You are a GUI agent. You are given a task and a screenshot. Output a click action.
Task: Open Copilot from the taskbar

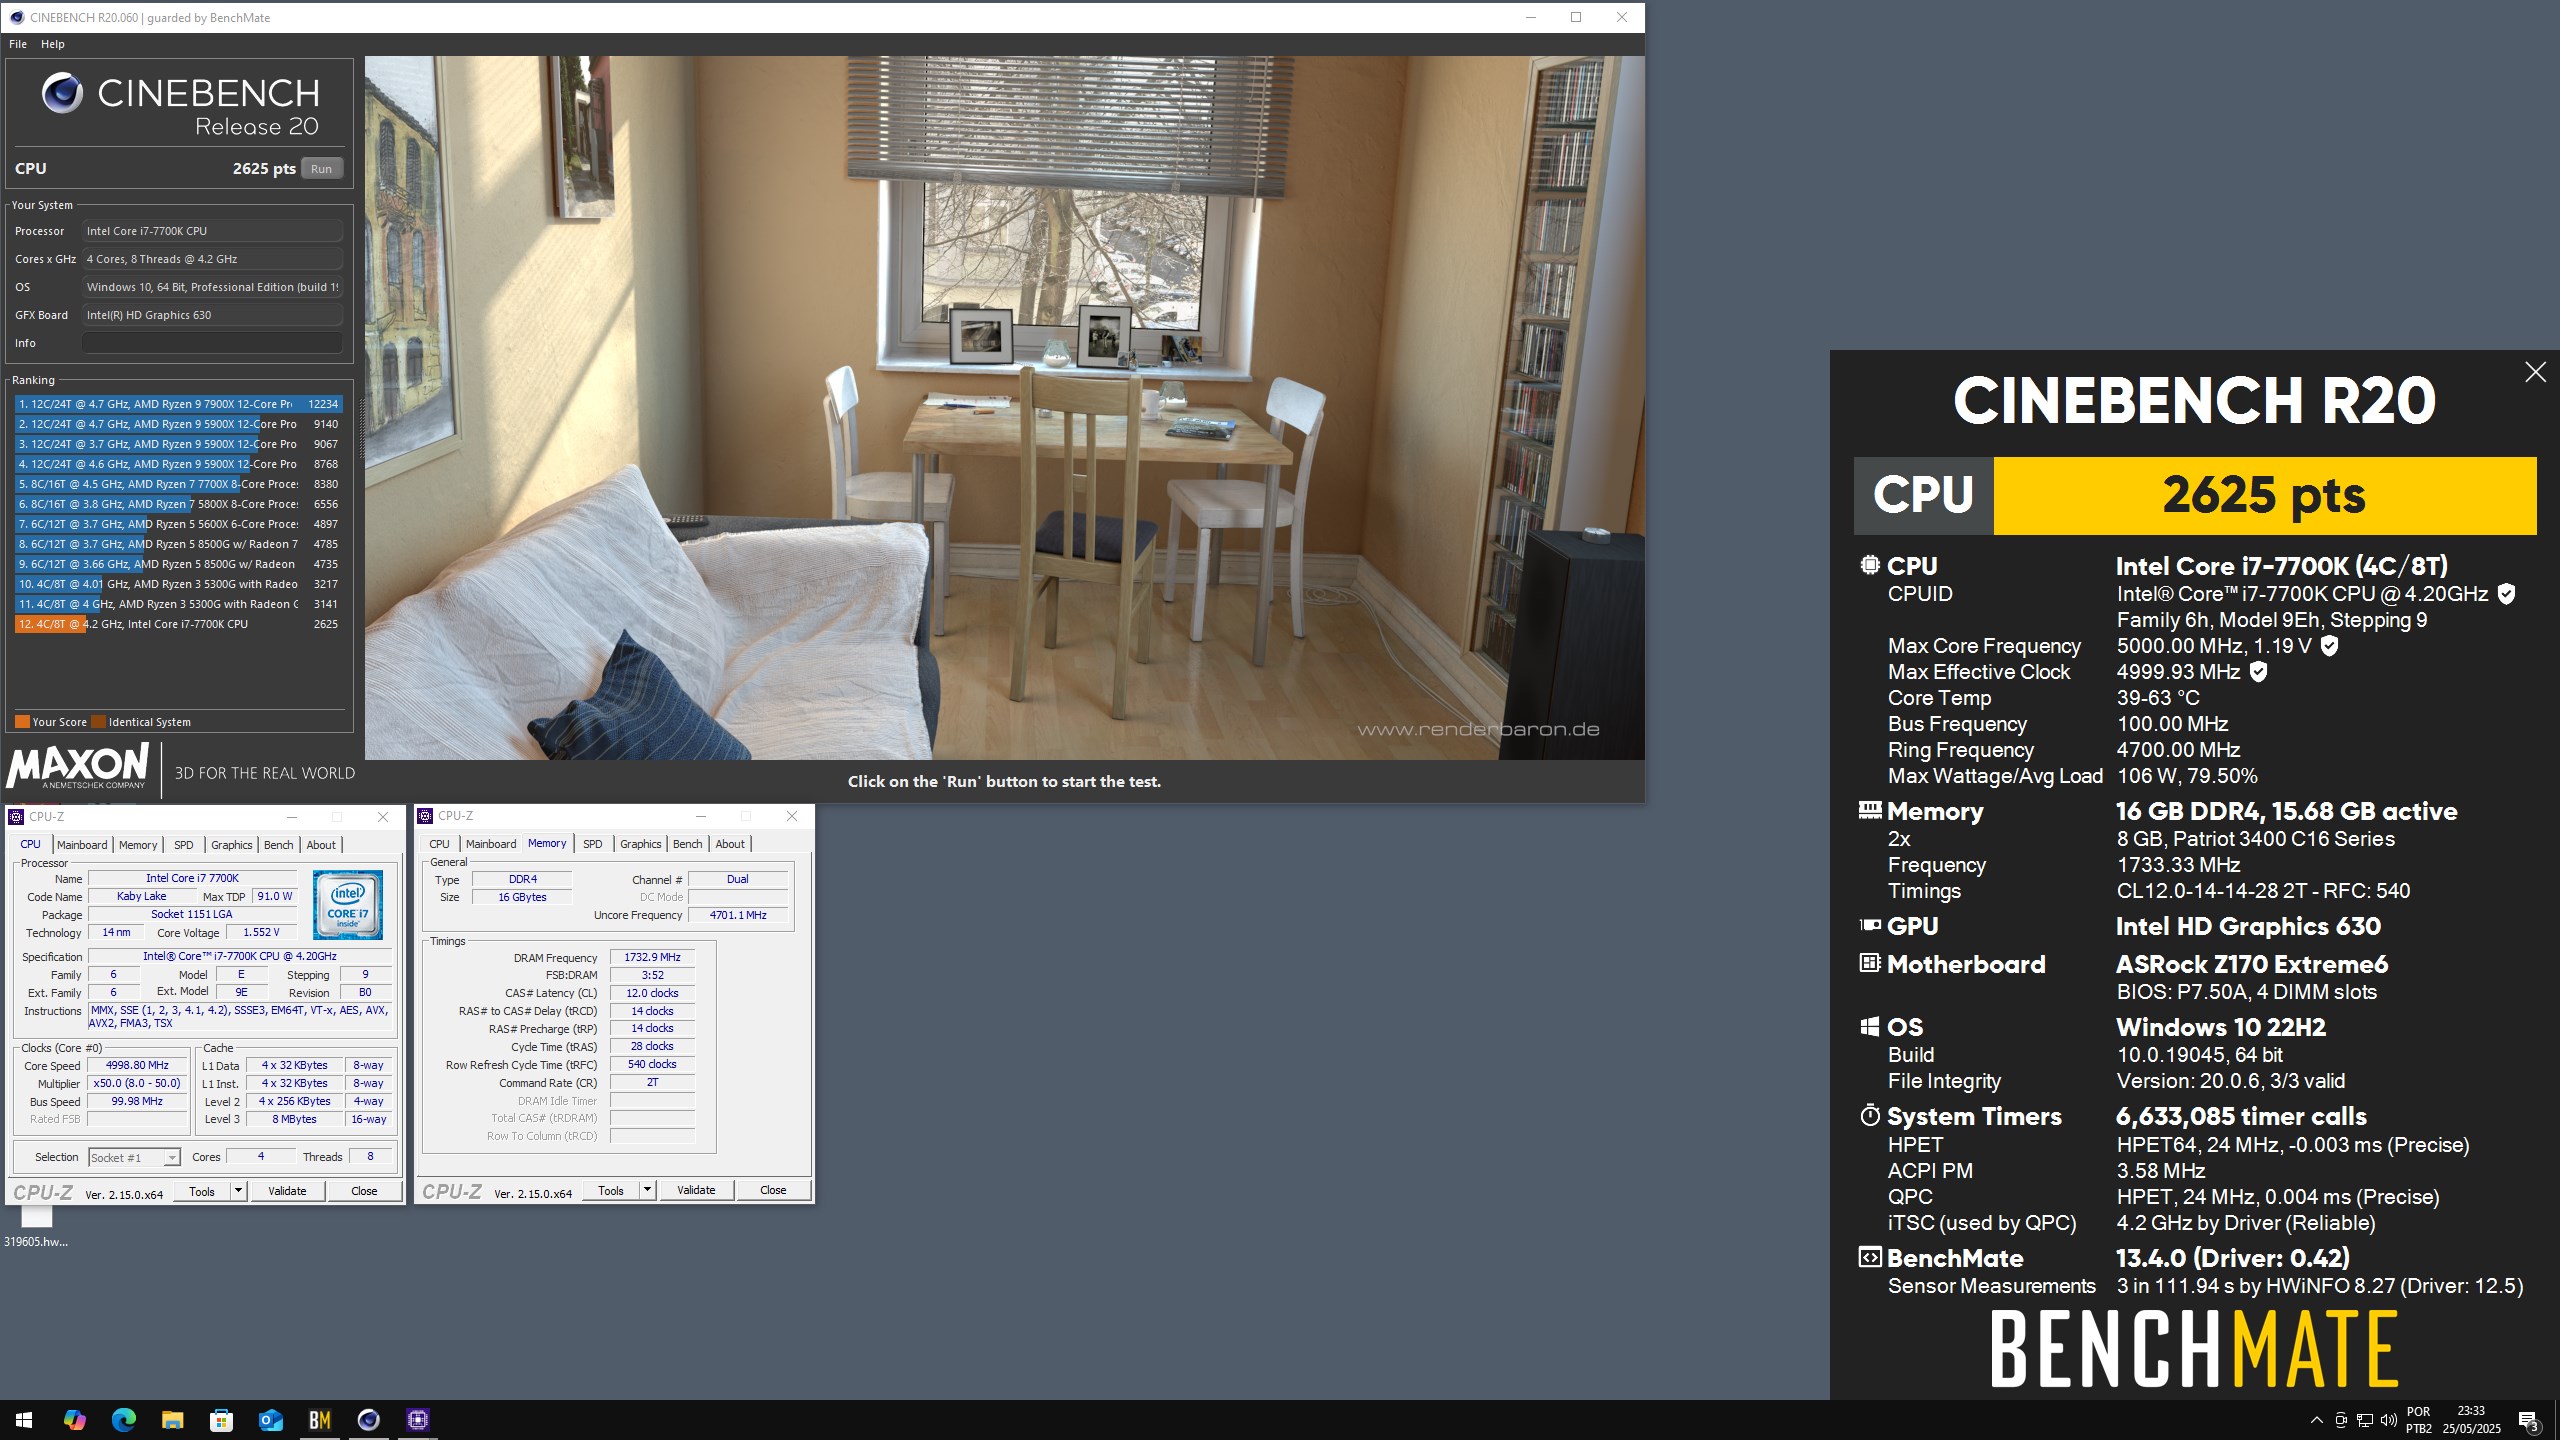coord(74,1419)
